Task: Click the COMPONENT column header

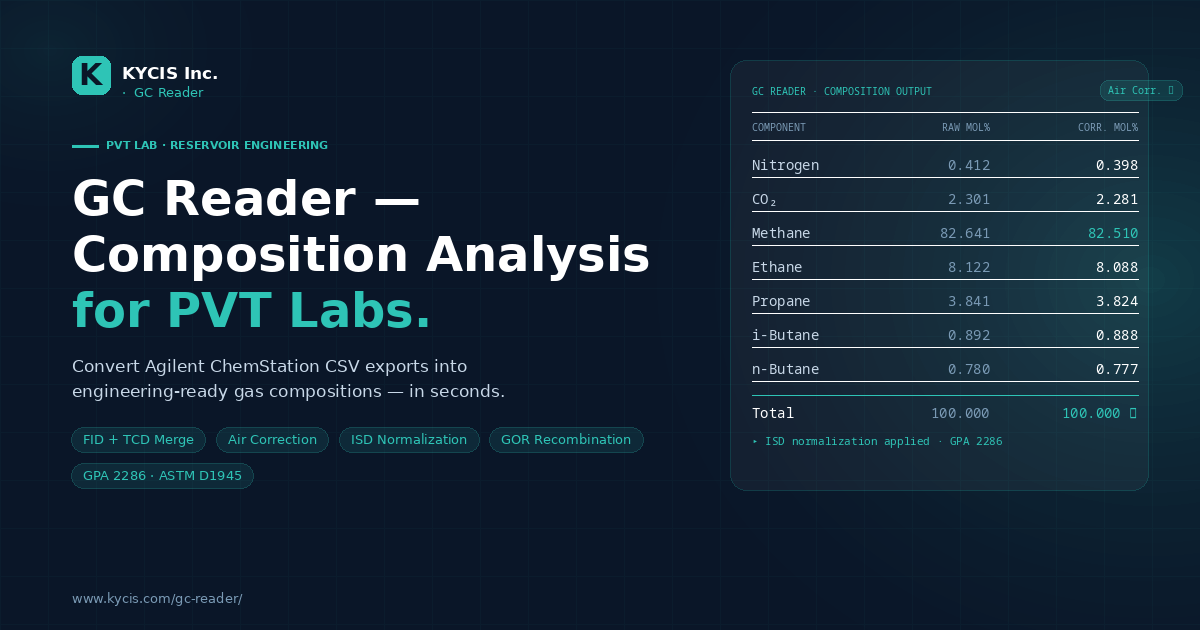Action: (779, 128)
